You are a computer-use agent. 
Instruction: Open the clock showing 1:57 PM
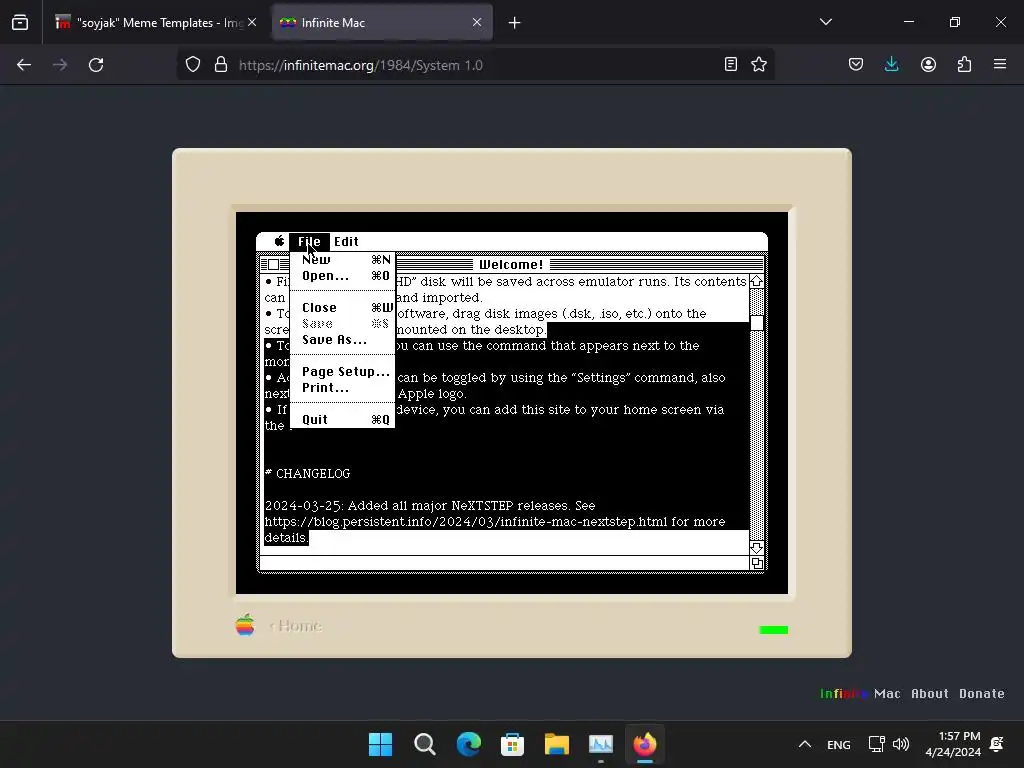(953, 744)
